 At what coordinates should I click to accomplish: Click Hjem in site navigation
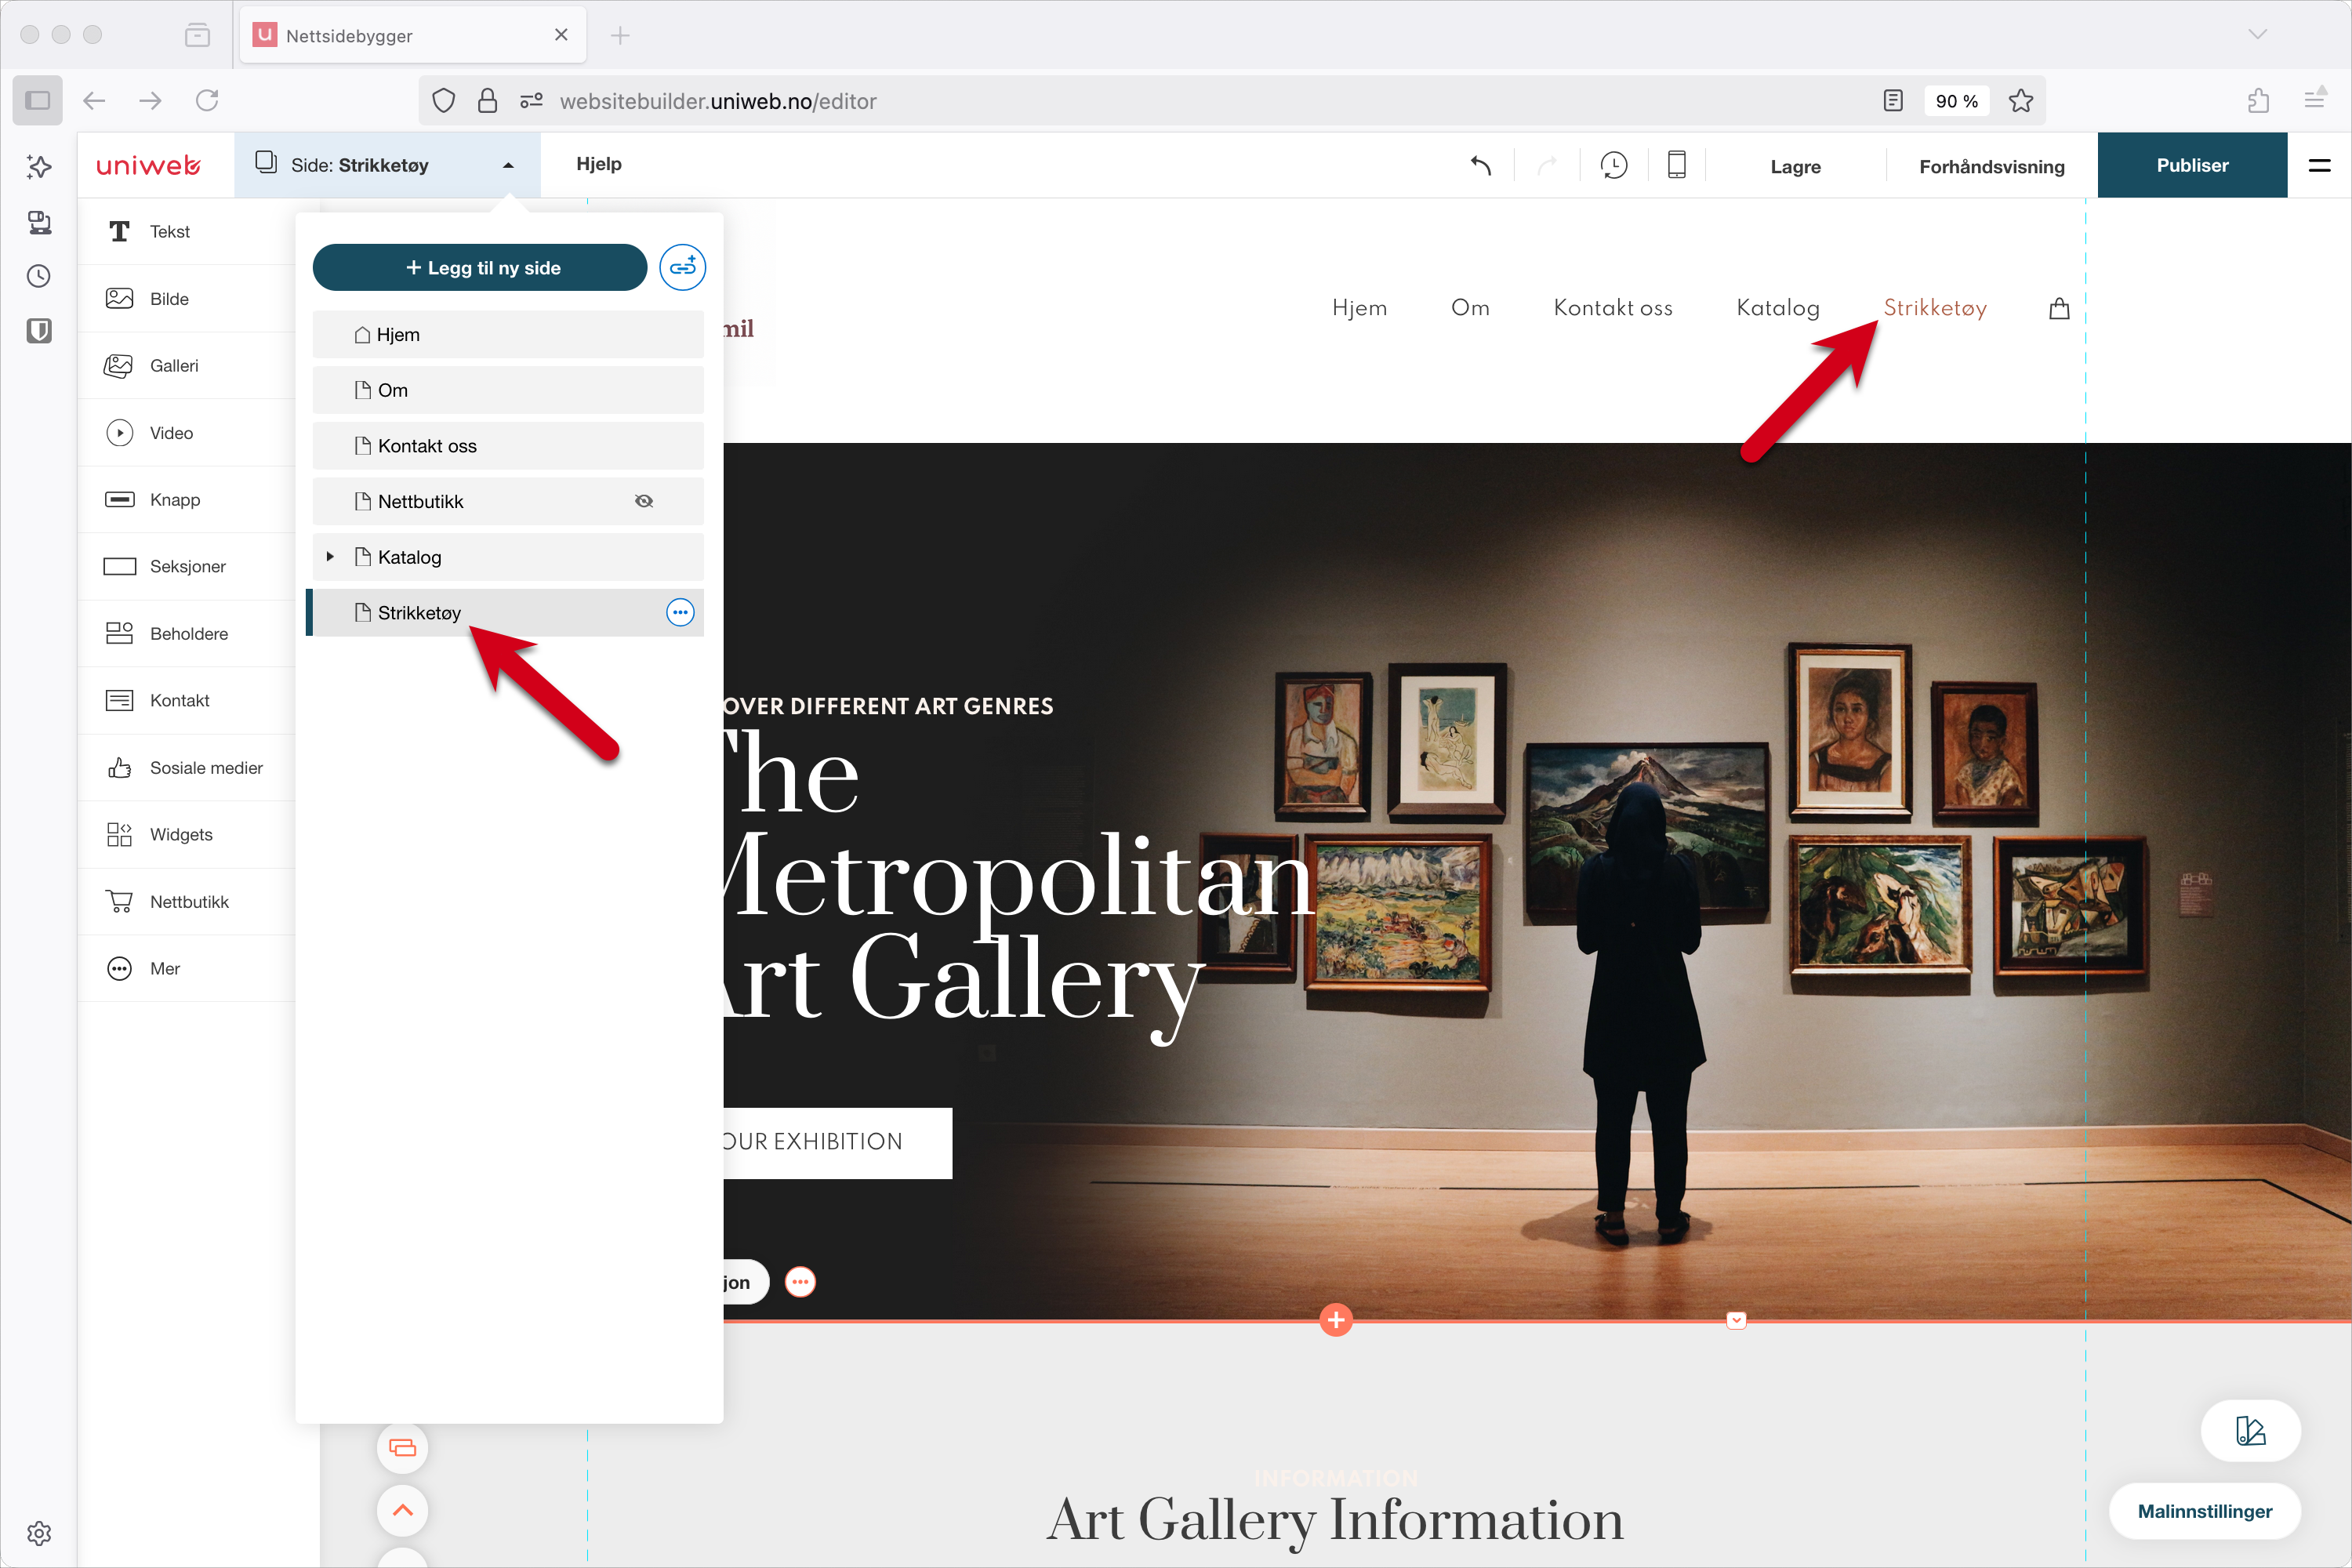point(1360,308)
